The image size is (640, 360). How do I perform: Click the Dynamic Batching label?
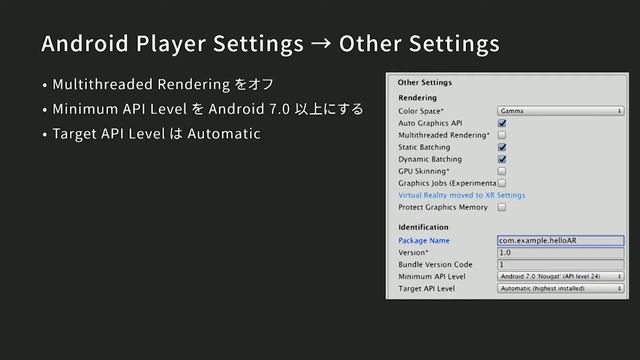[430, 159]
